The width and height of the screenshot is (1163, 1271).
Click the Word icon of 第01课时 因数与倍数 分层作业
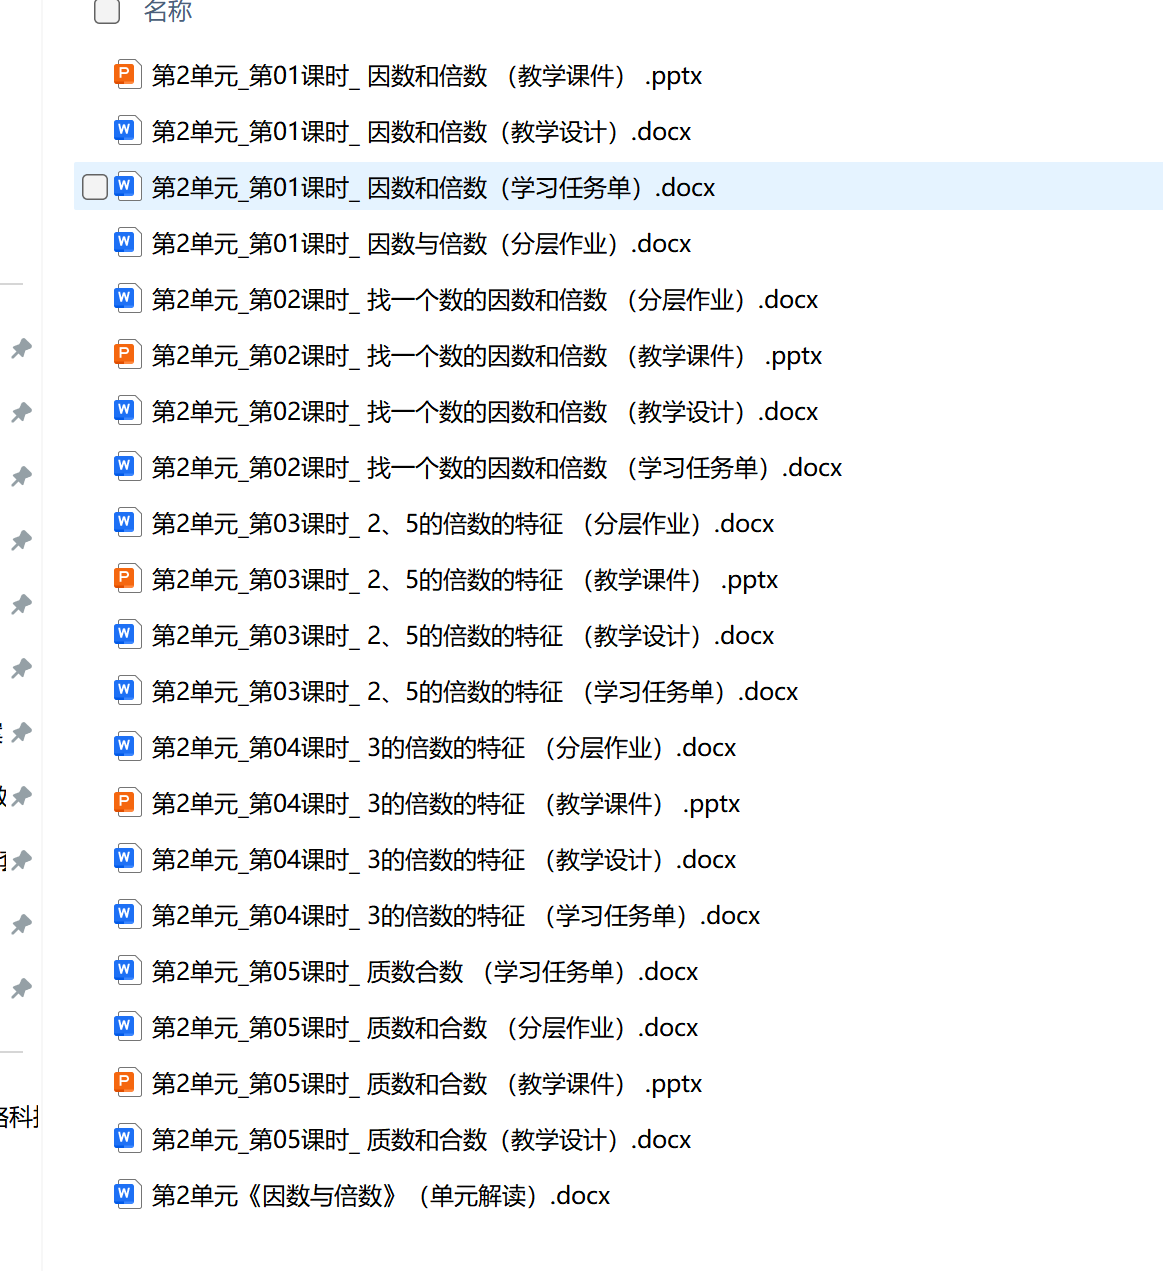click(125, 242)
